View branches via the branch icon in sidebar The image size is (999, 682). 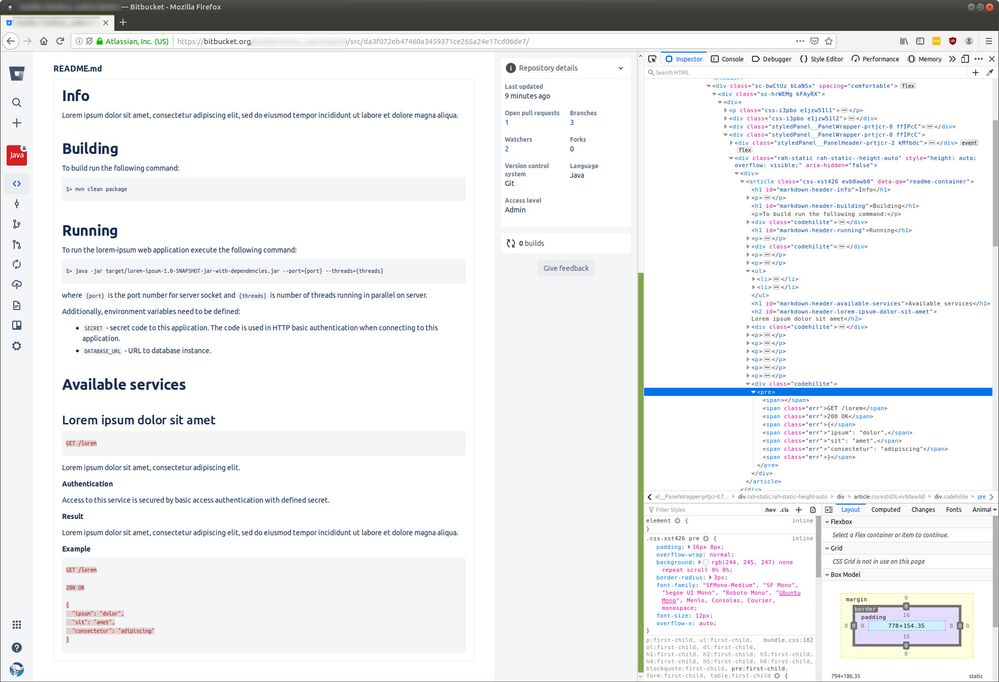coord(17,225)
